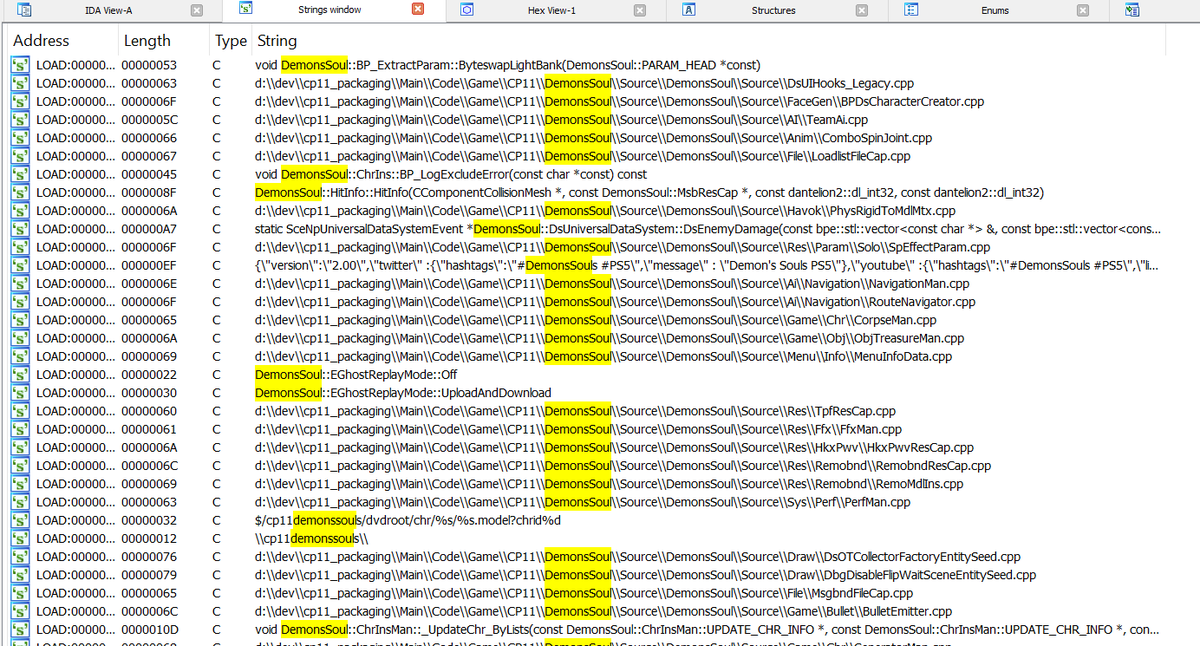Sort strings by Address column header
The image size is (1200, 646).
41,41
